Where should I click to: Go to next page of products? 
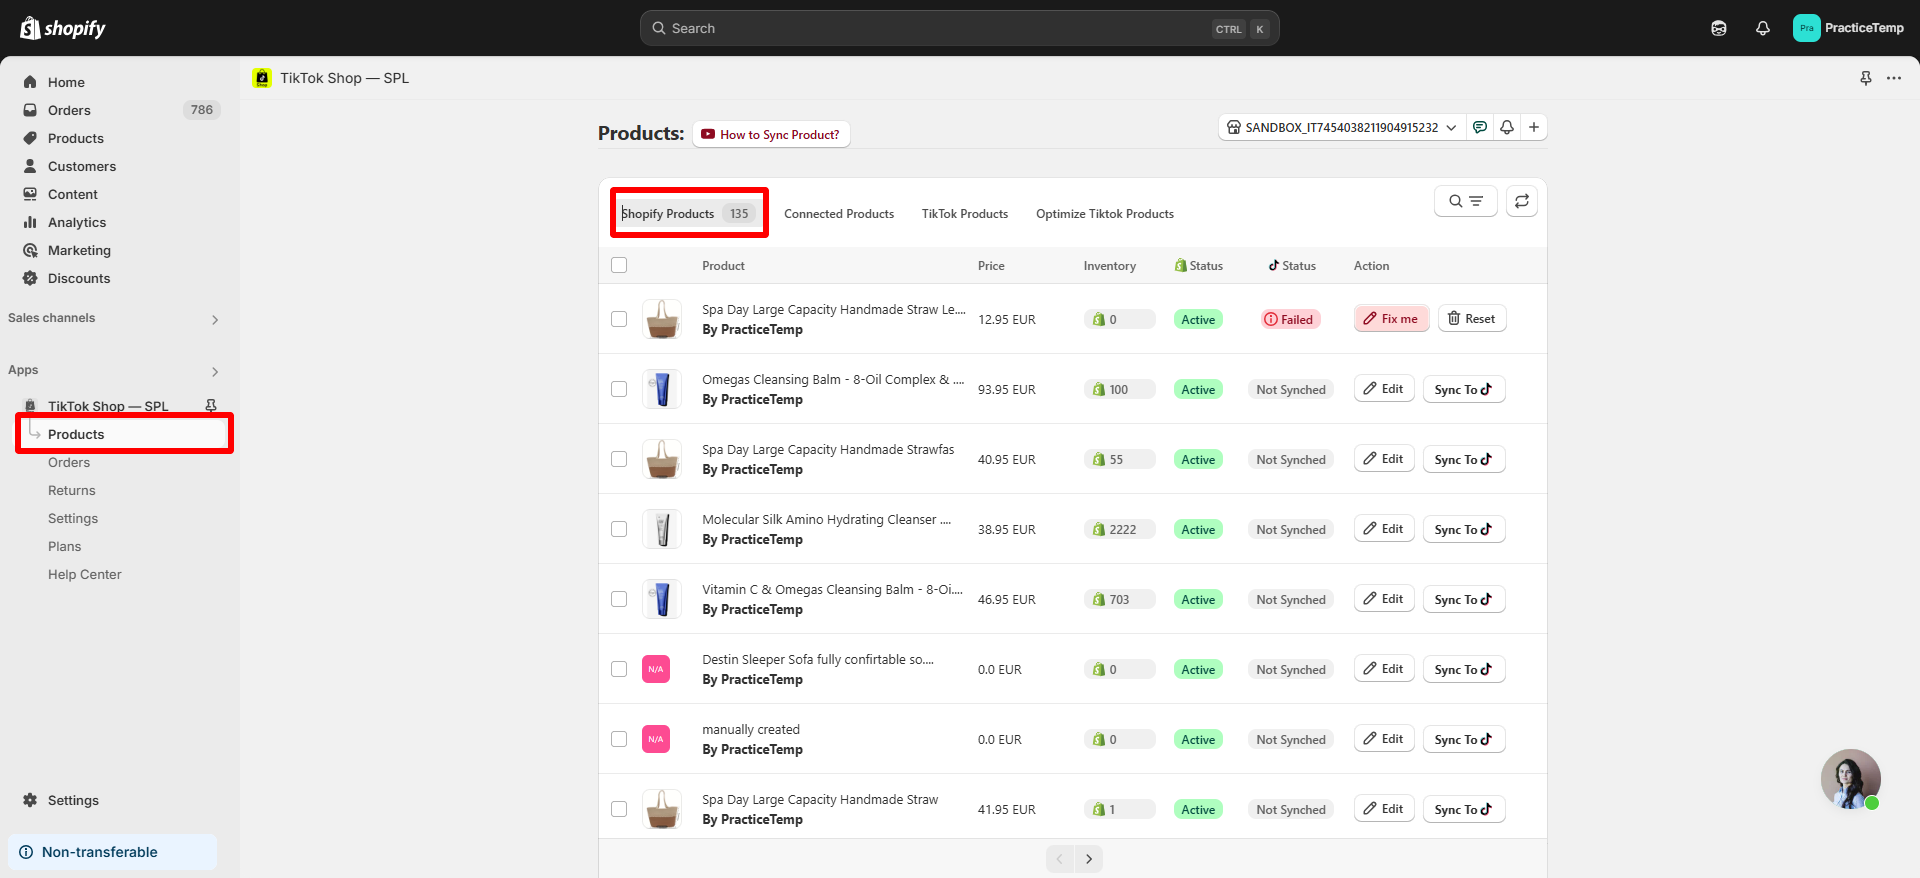[x=1089, y=858]
